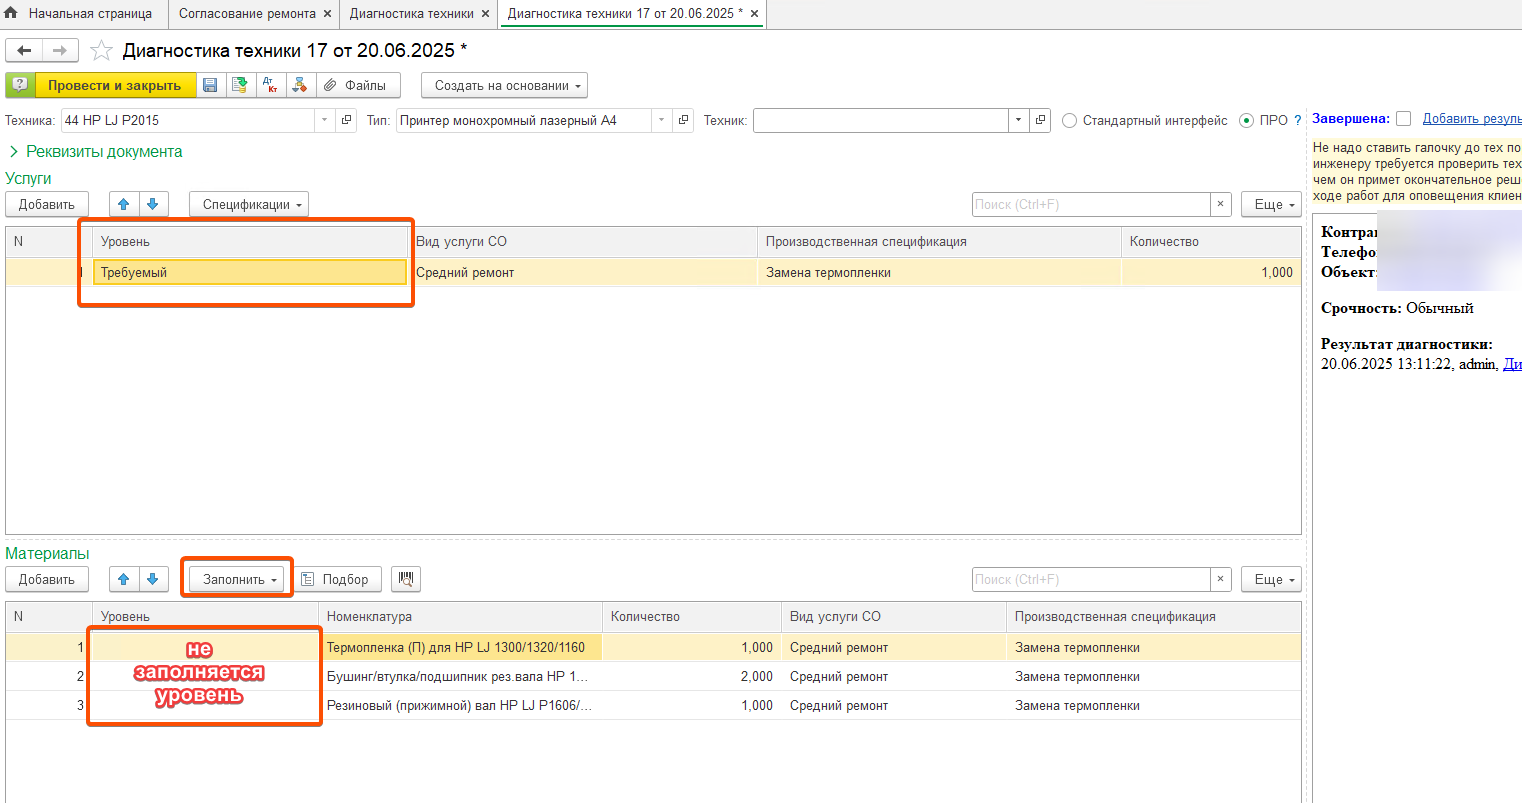
Task: Open the Создать на основании menu
Action: coord(504,86)
